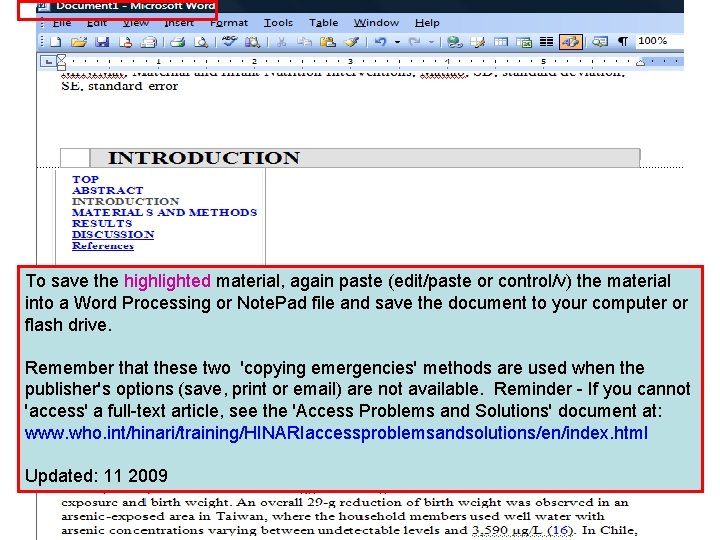Open the Table menu

pyautogui.click(x=323, y=22)
